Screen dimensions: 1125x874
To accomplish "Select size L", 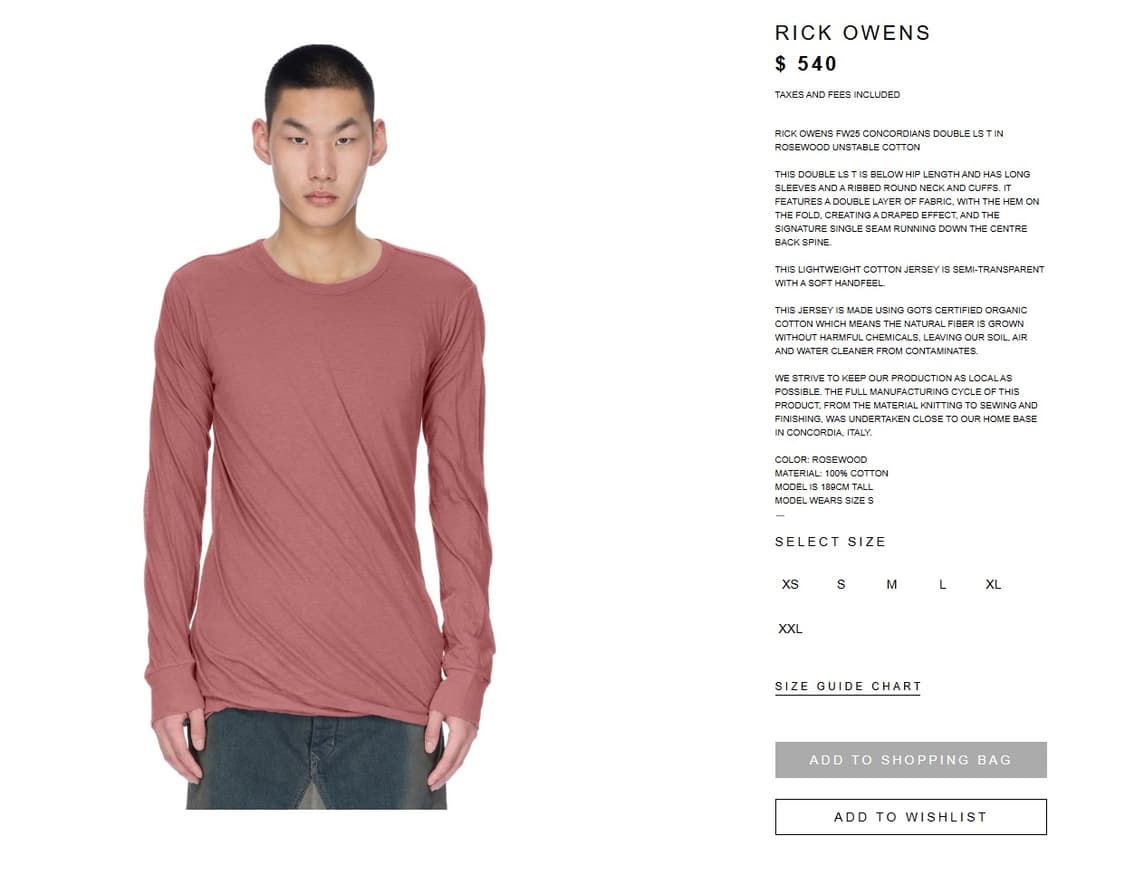I will point(943,584).
